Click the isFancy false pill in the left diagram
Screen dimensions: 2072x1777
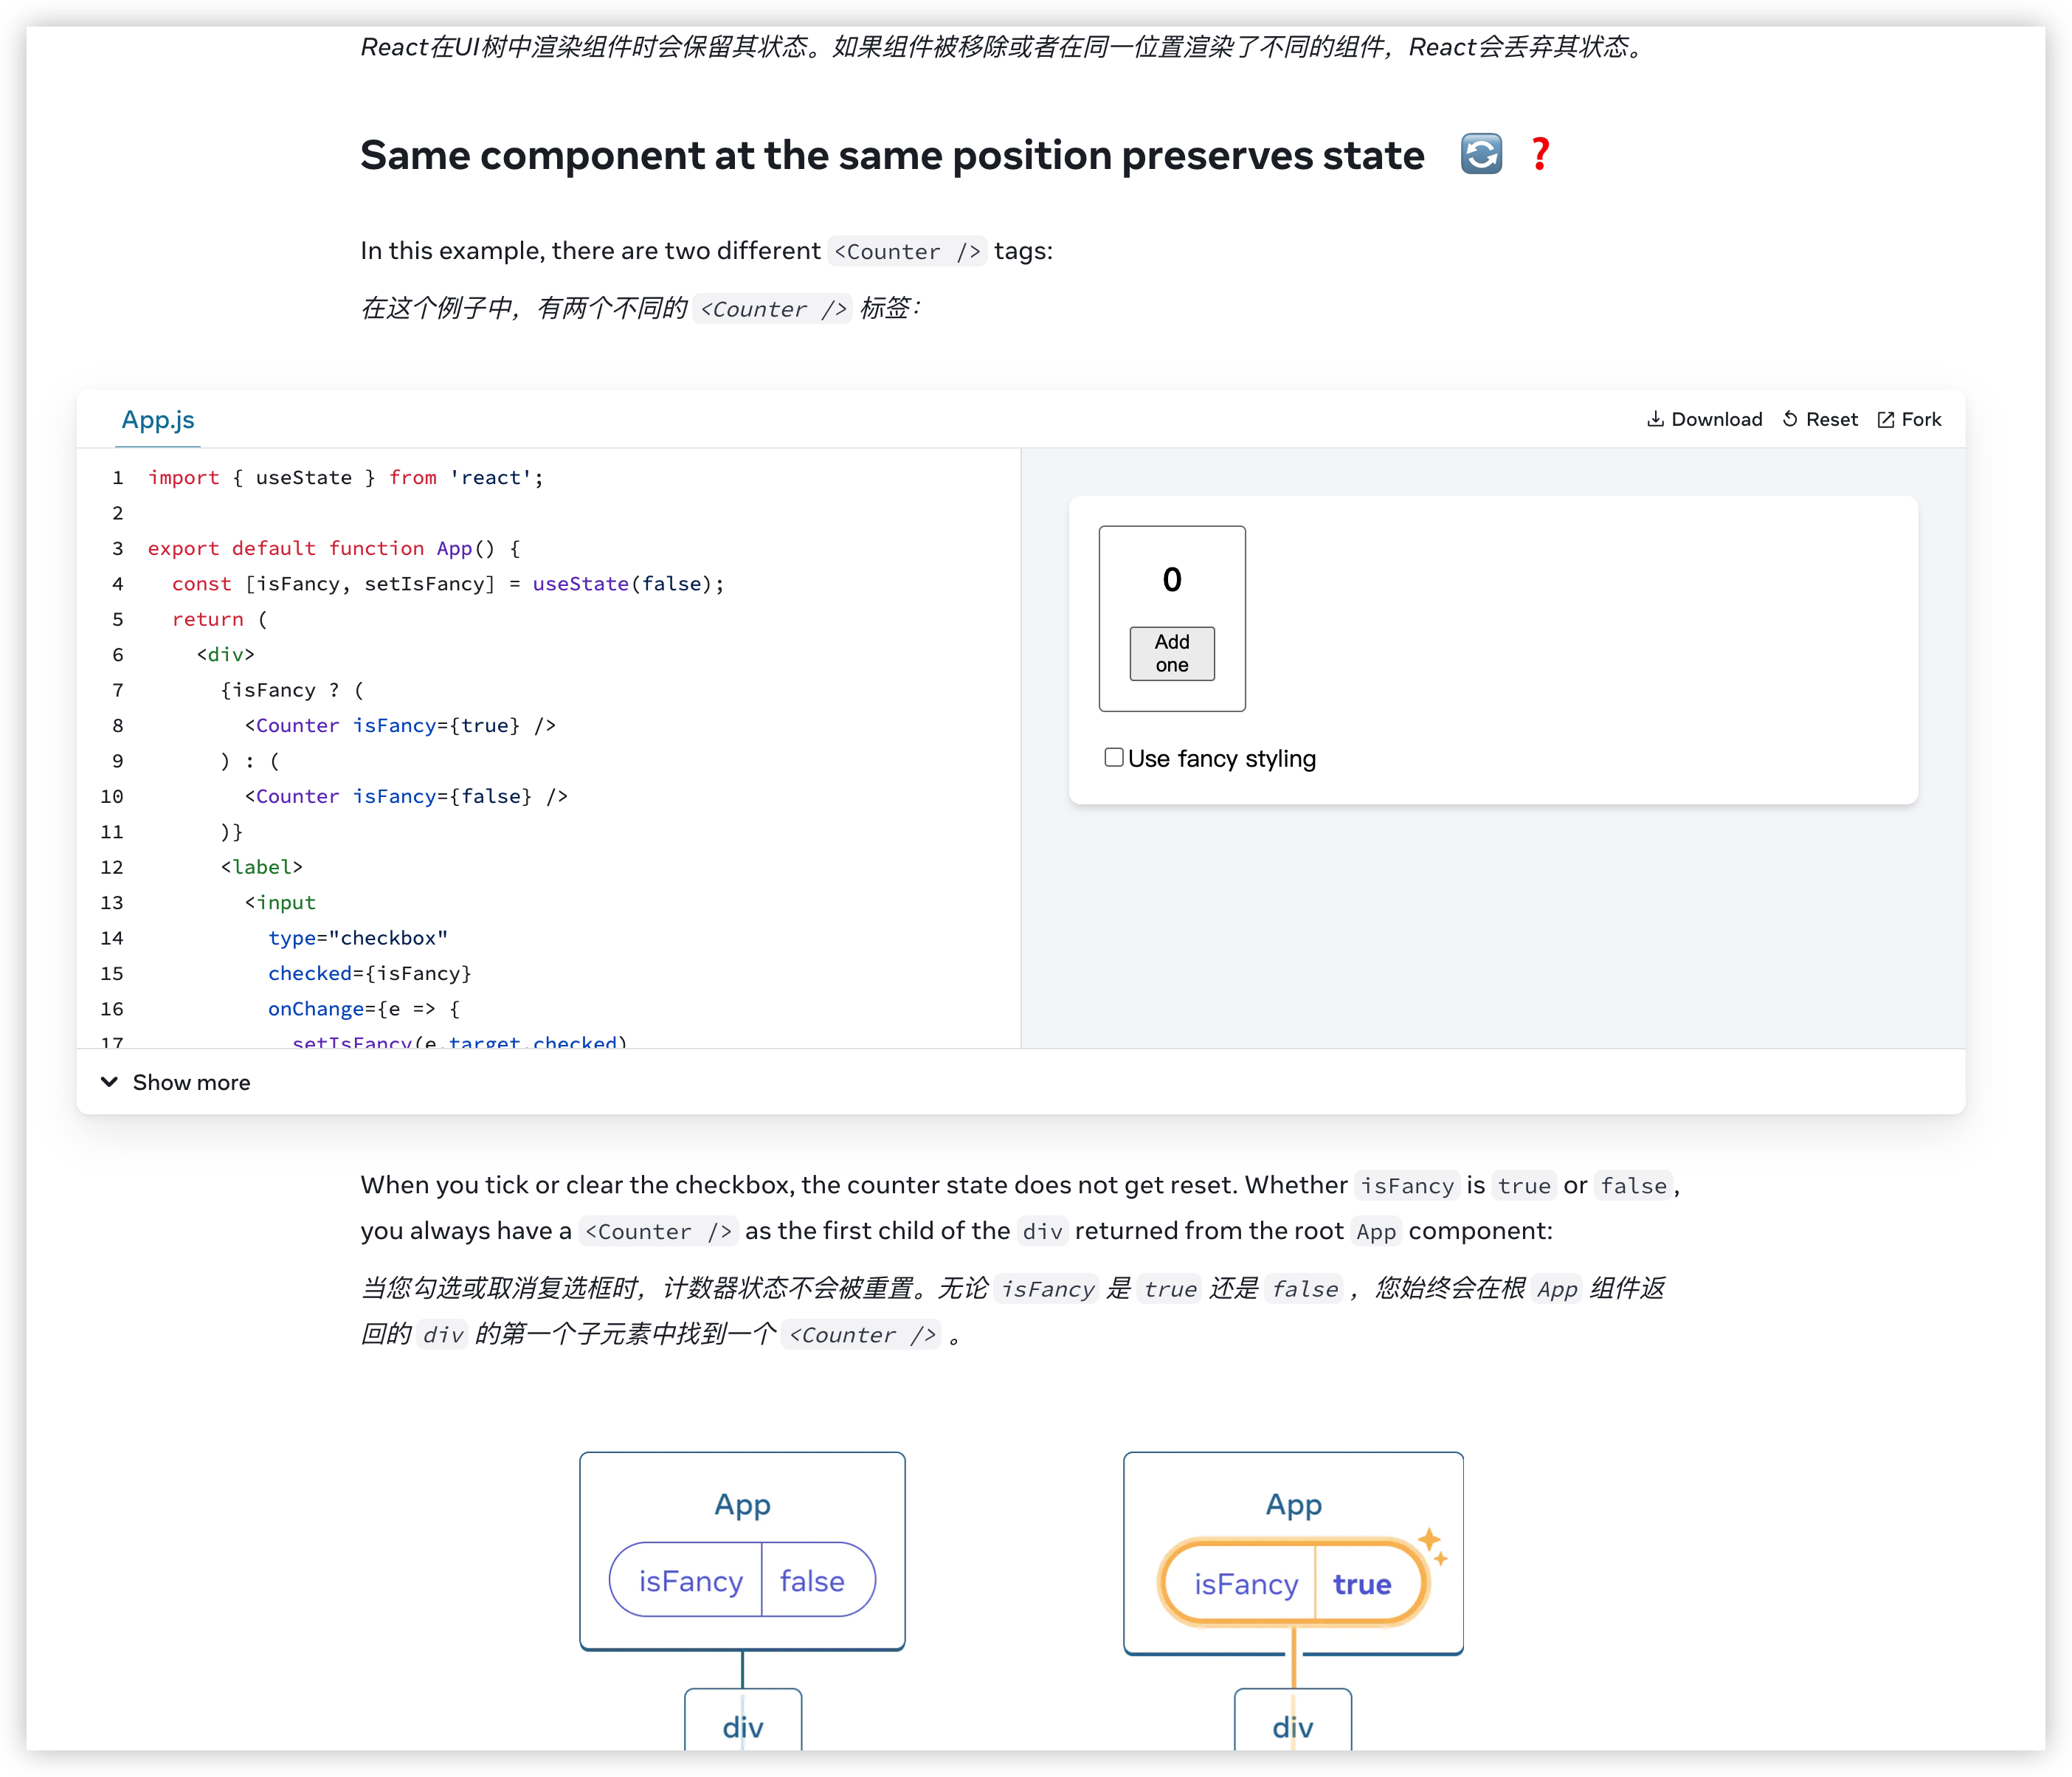coord(742,1580)
